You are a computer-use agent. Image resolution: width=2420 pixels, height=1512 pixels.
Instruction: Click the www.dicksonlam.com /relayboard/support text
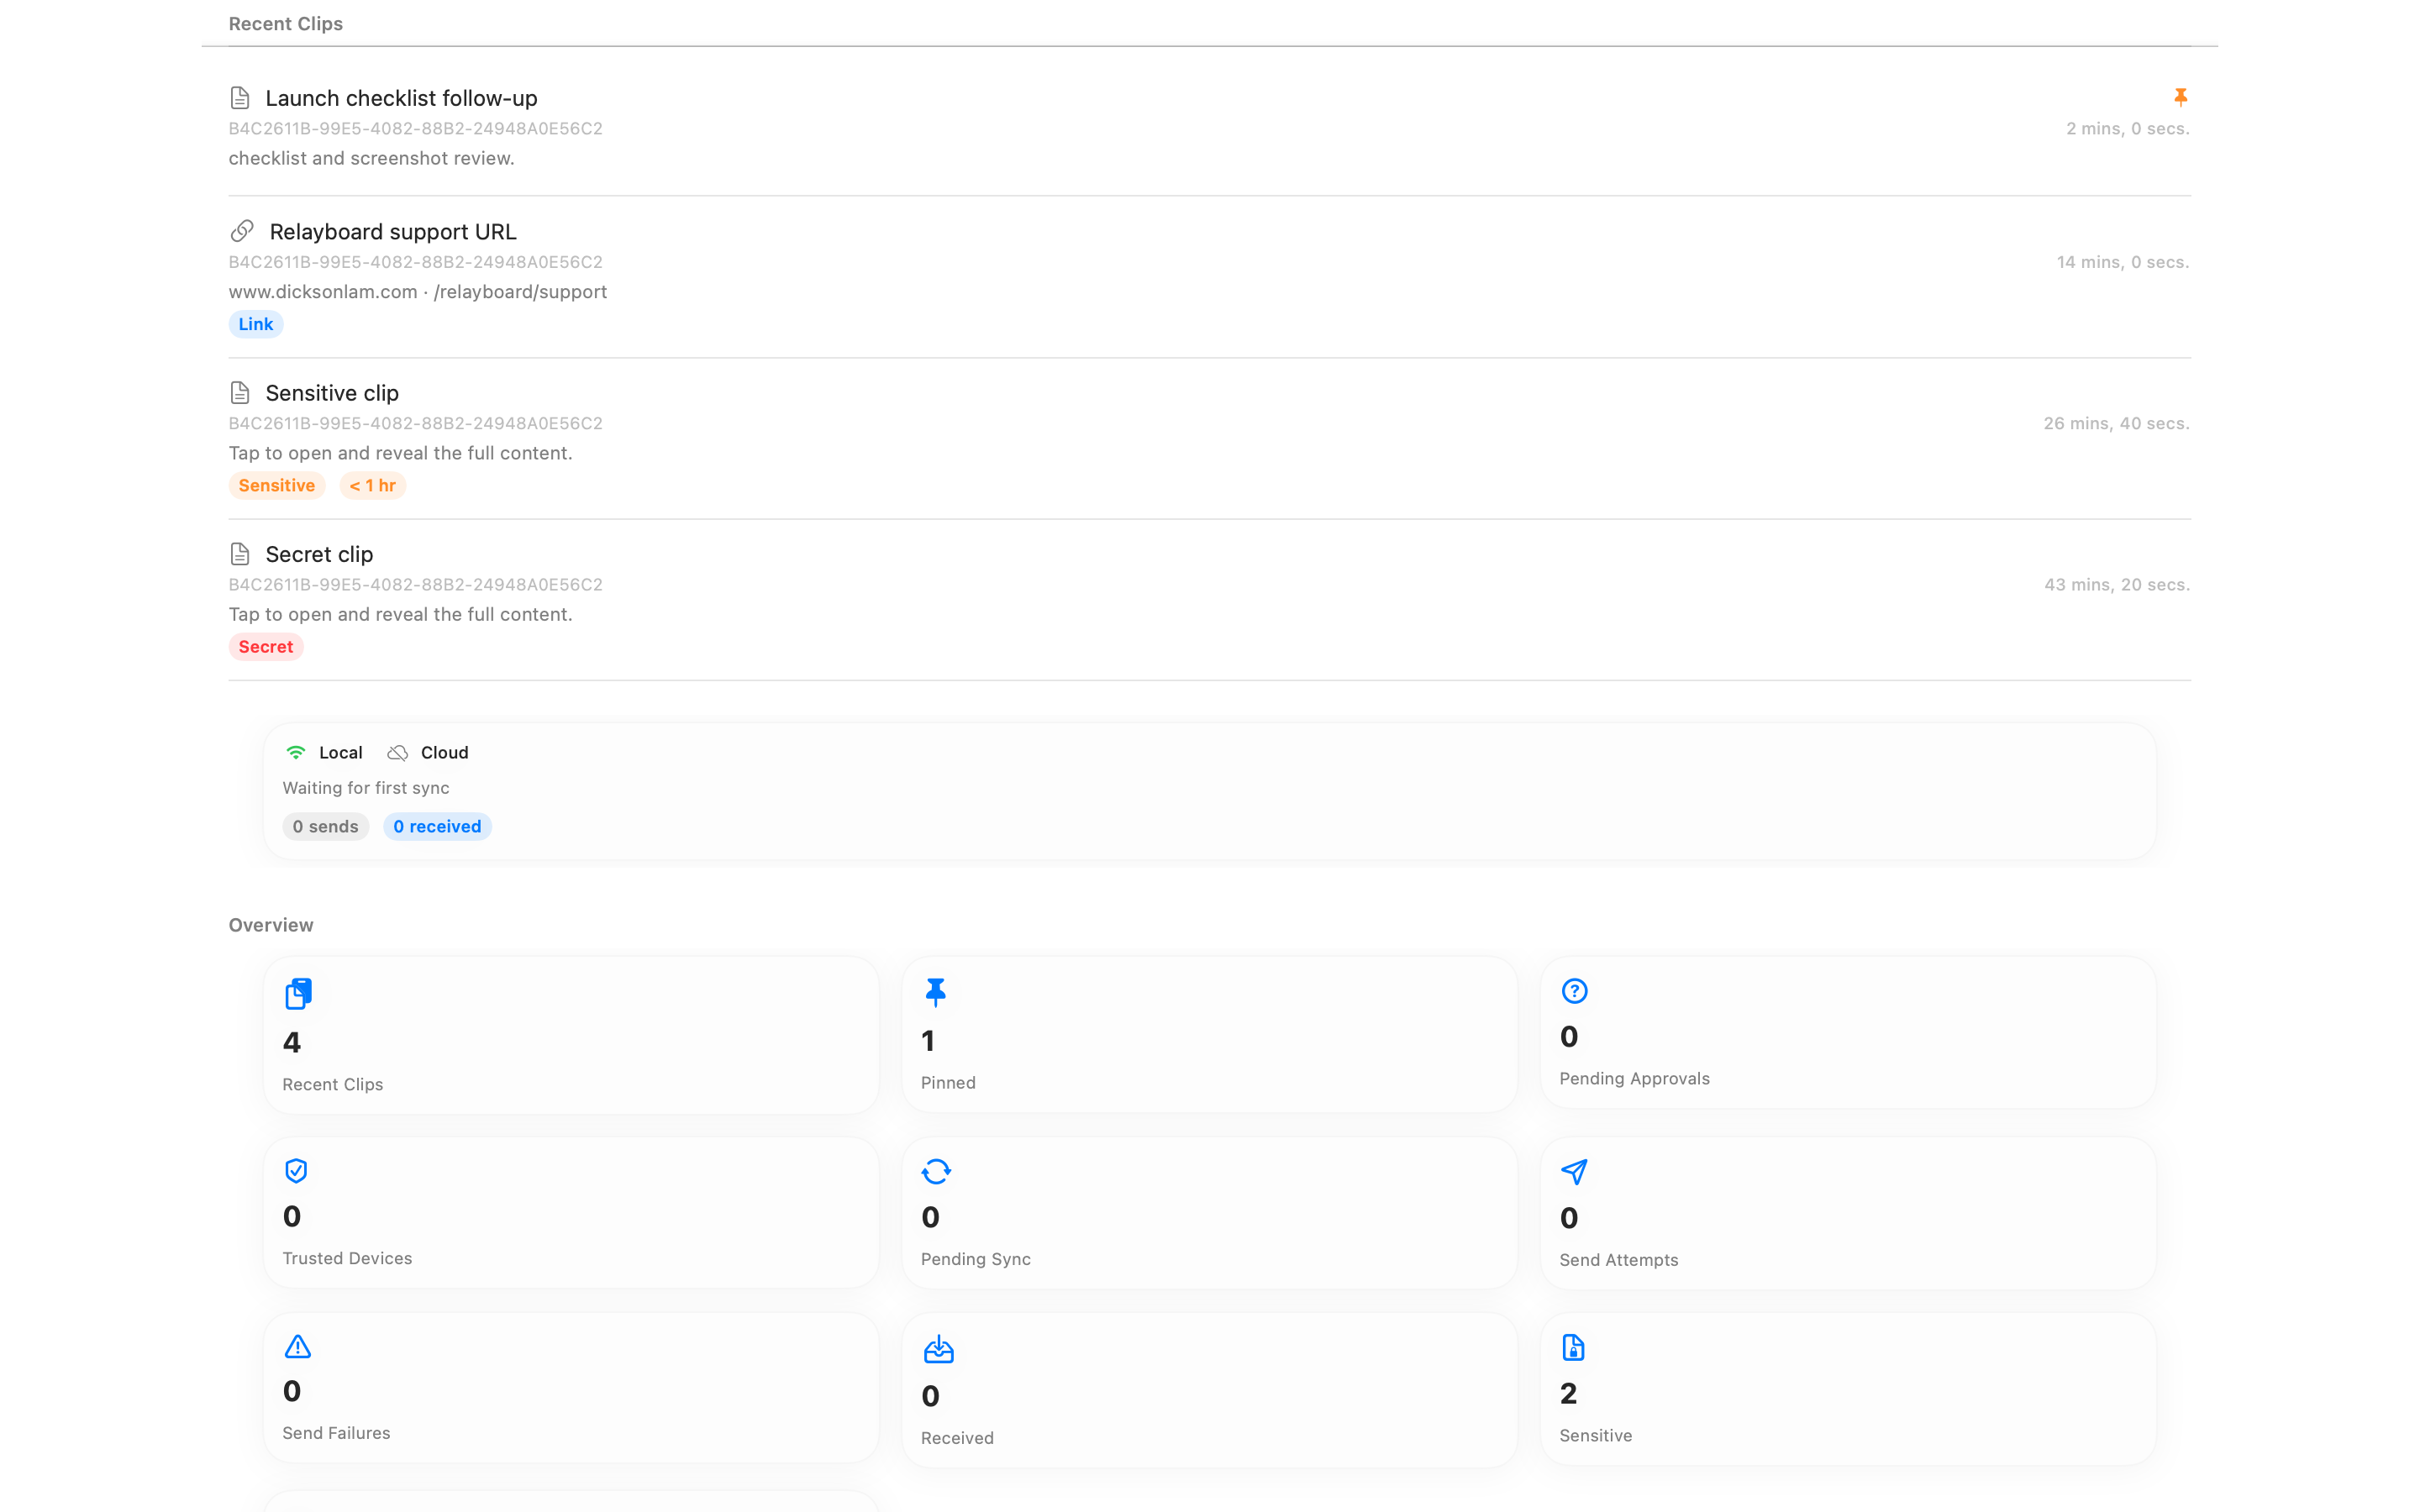coord(418,292)
